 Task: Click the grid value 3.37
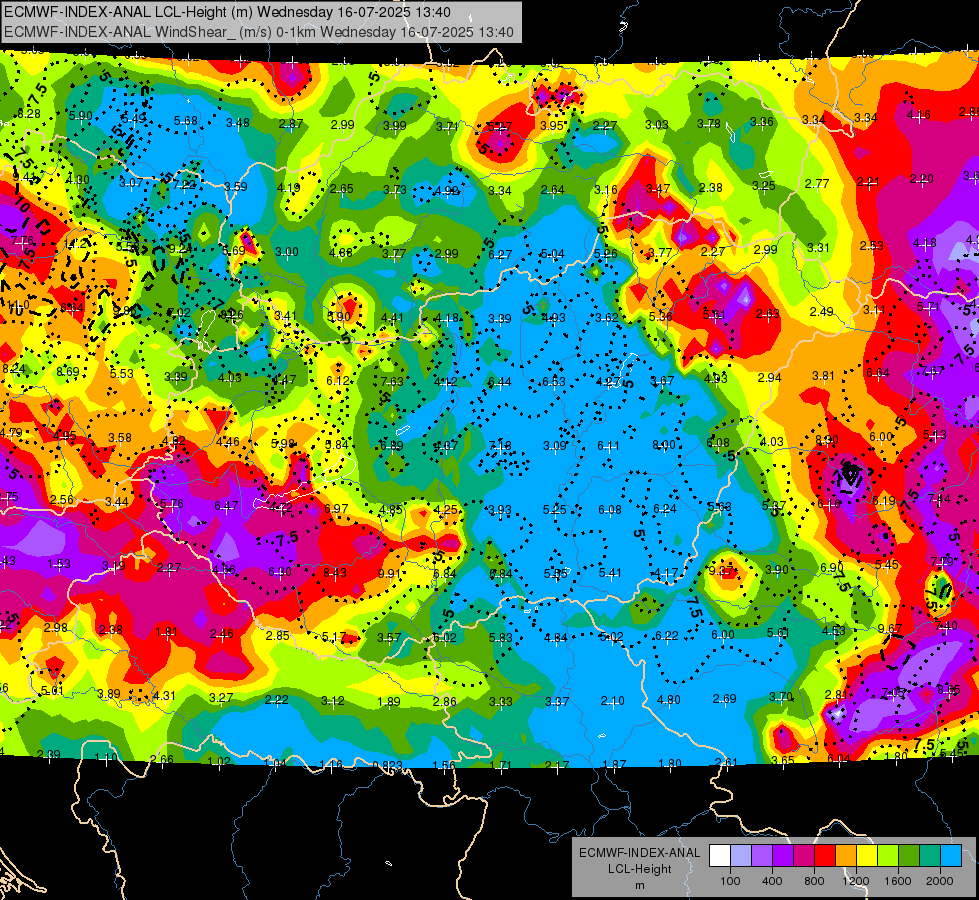557,701
